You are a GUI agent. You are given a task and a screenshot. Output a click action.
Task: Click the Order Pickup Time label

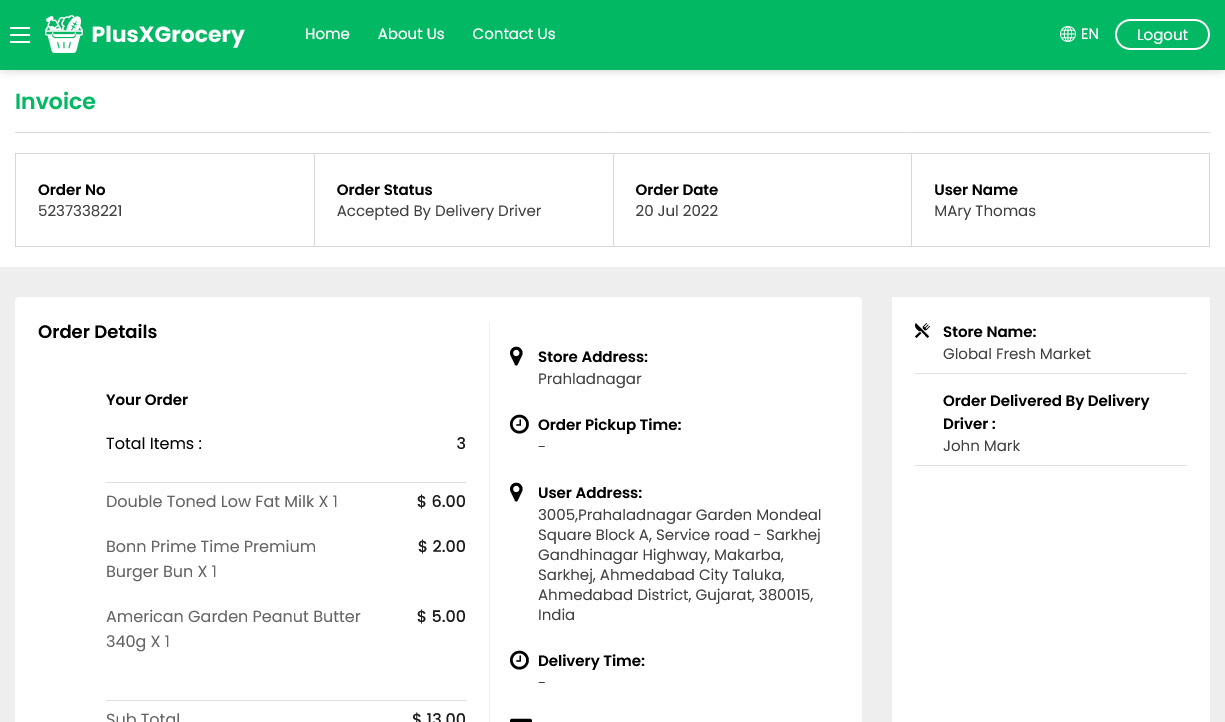click(610, 425)
